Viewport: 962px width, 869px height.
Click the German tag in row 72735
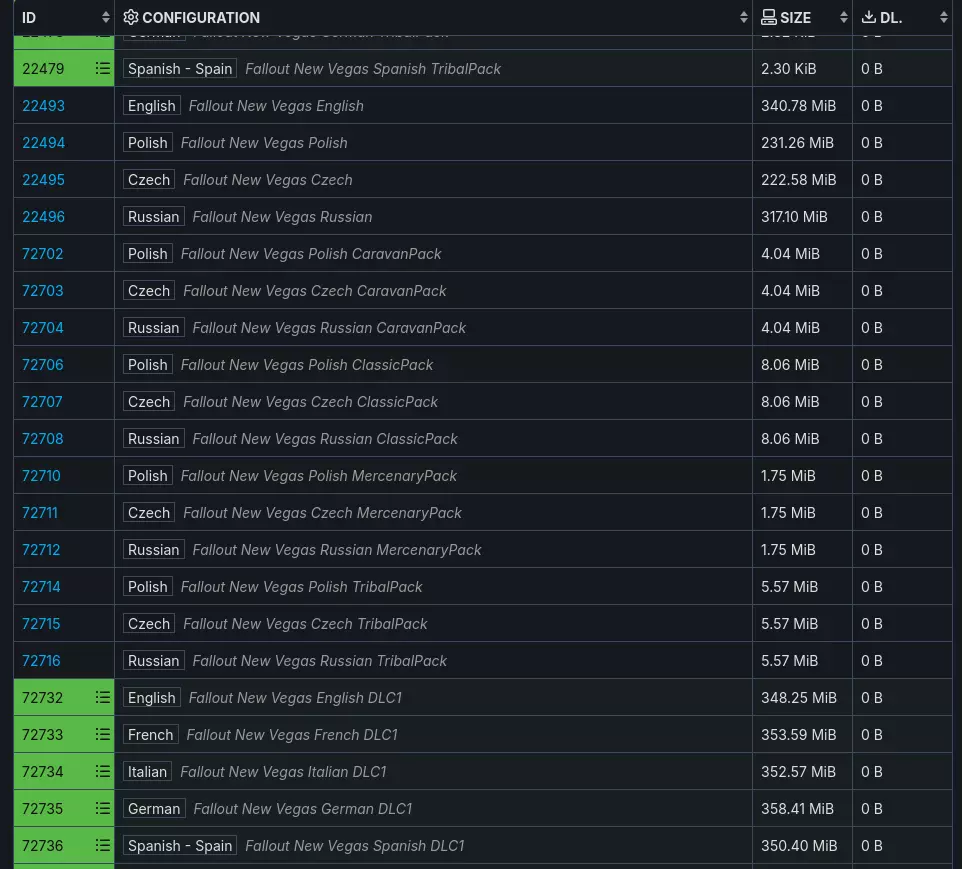click(154, 808)
